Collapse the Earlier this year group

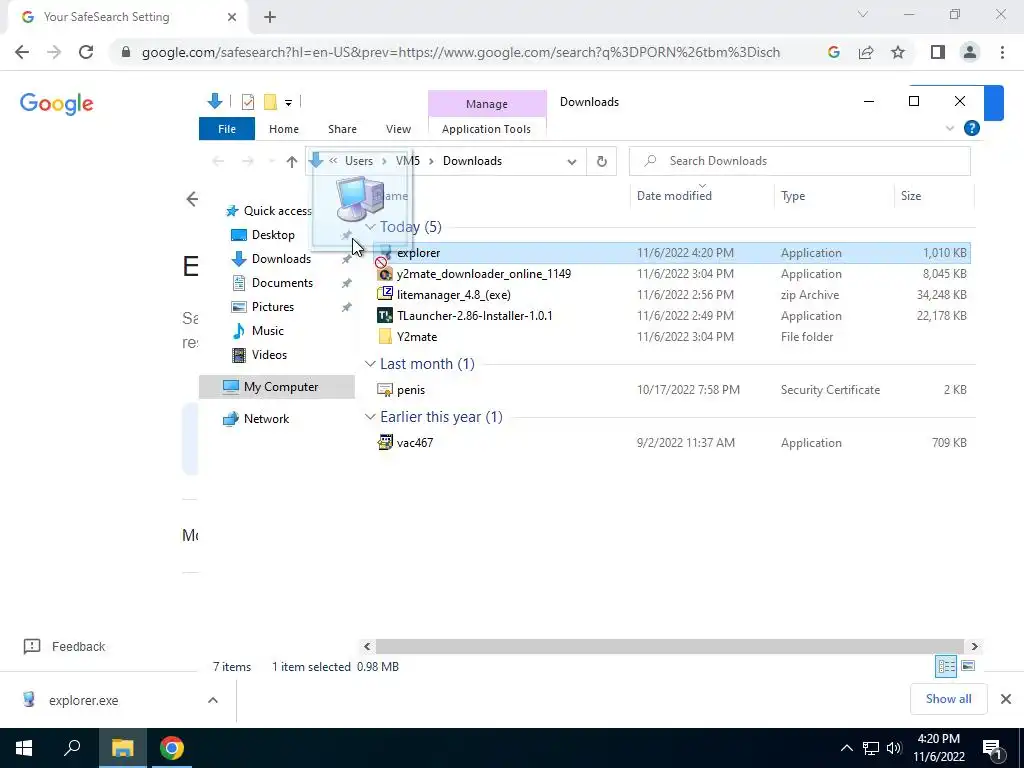pos(370,417)
